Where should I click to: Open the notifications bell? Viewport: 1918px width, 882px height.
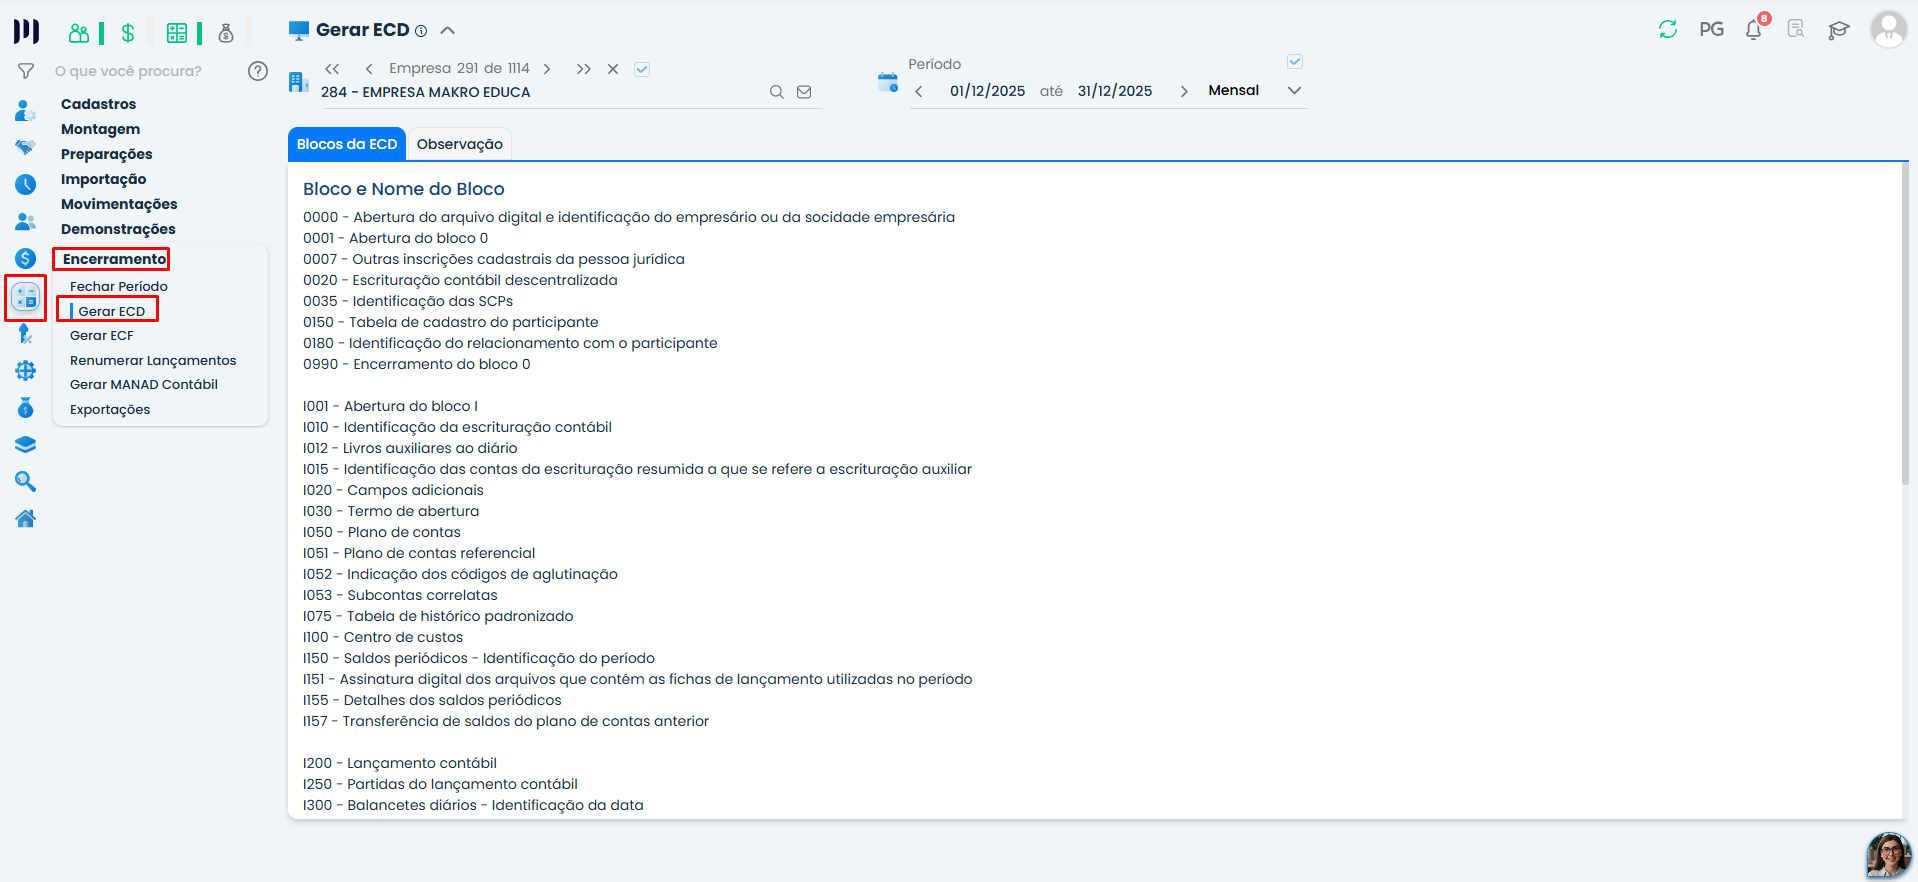[x=1754, y=29]
